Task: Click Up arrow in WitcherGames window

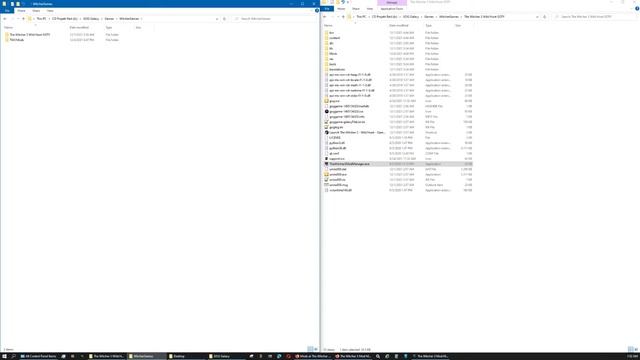Action: click(x=23, y=19)
